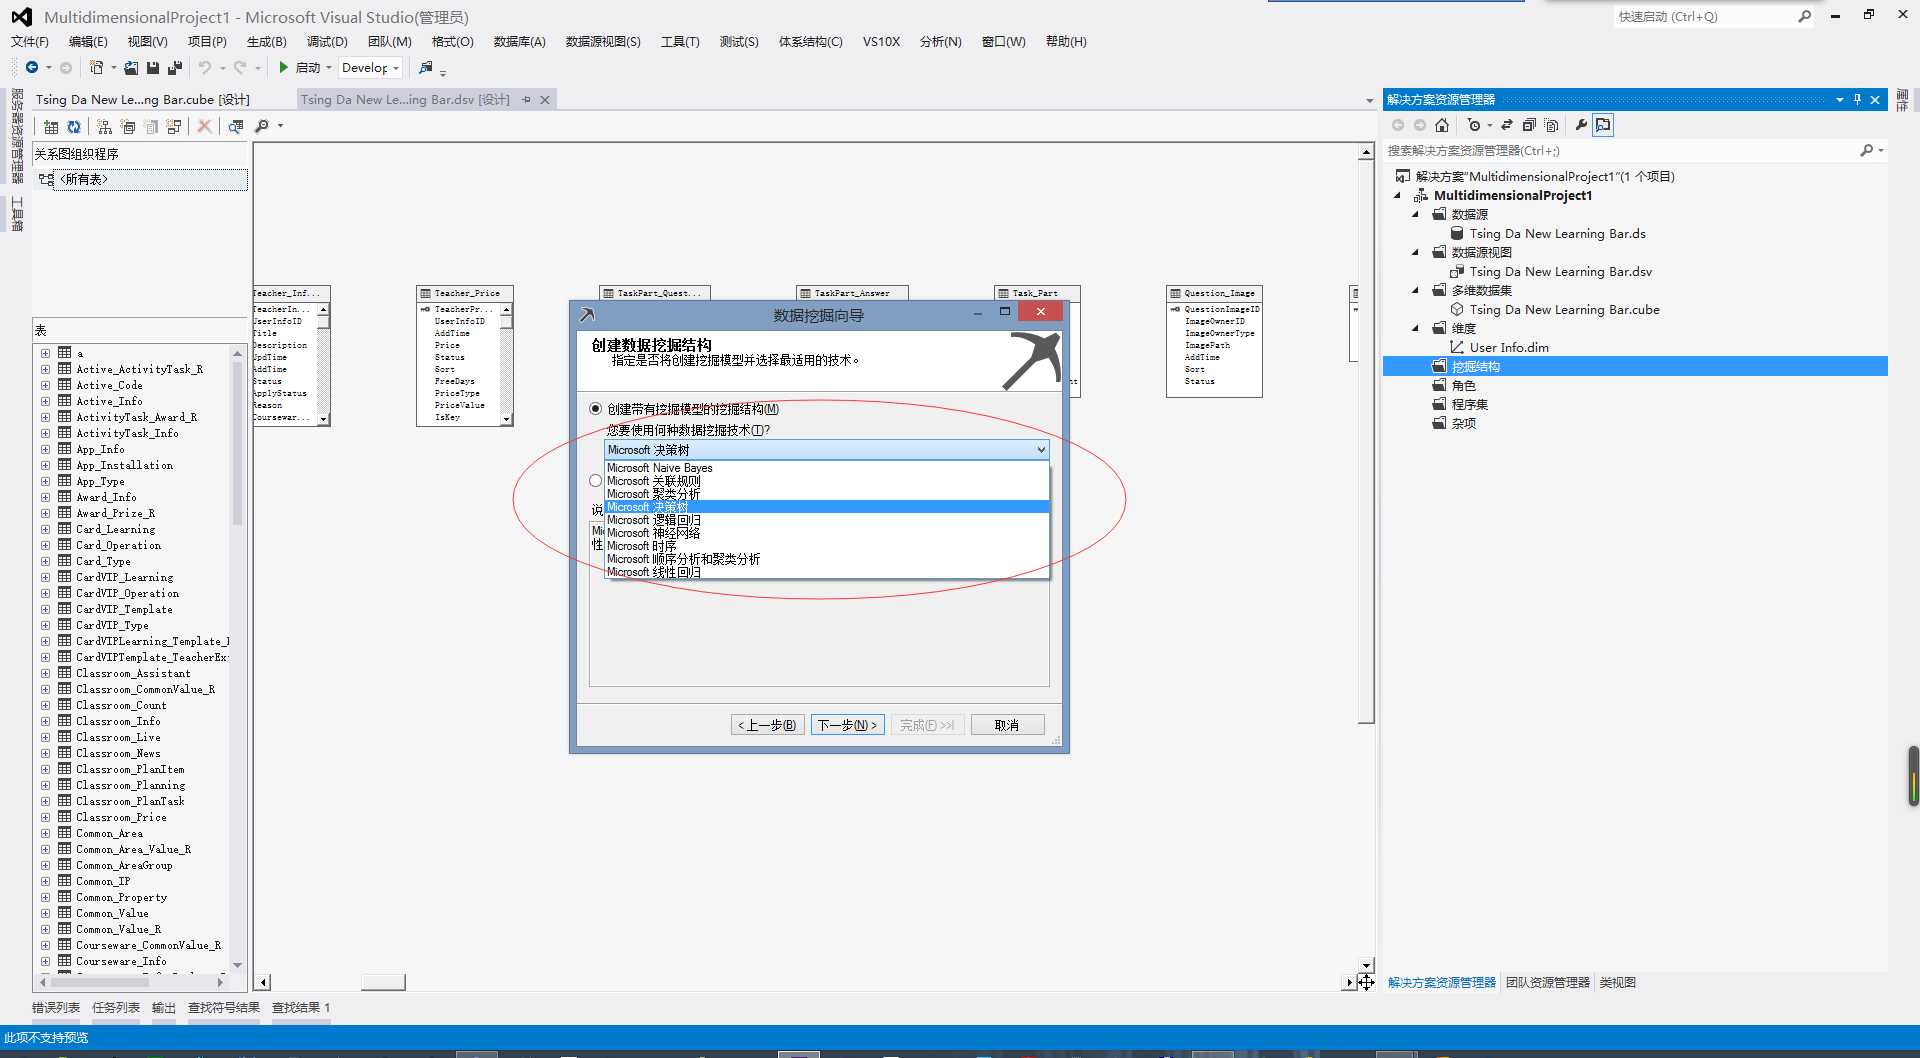Expand the Active_Info table node
This screenshot has height=1058, width=1920.
click(45, 401)
